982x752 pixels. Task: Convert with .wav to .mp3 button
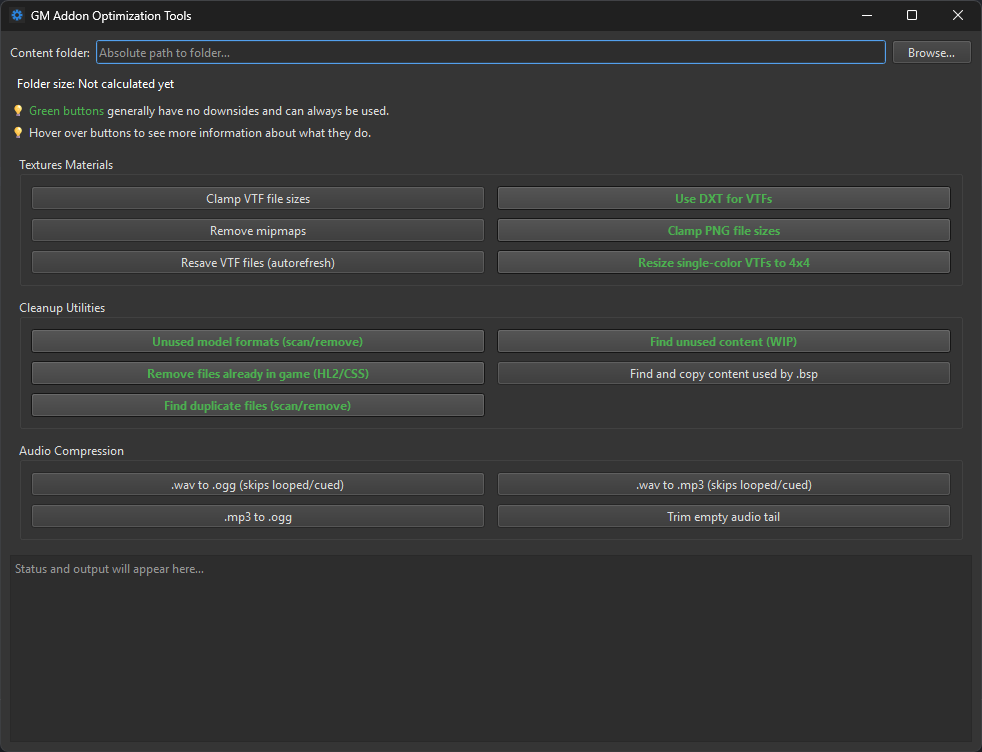pyautogui.click(x=723, y=485)
